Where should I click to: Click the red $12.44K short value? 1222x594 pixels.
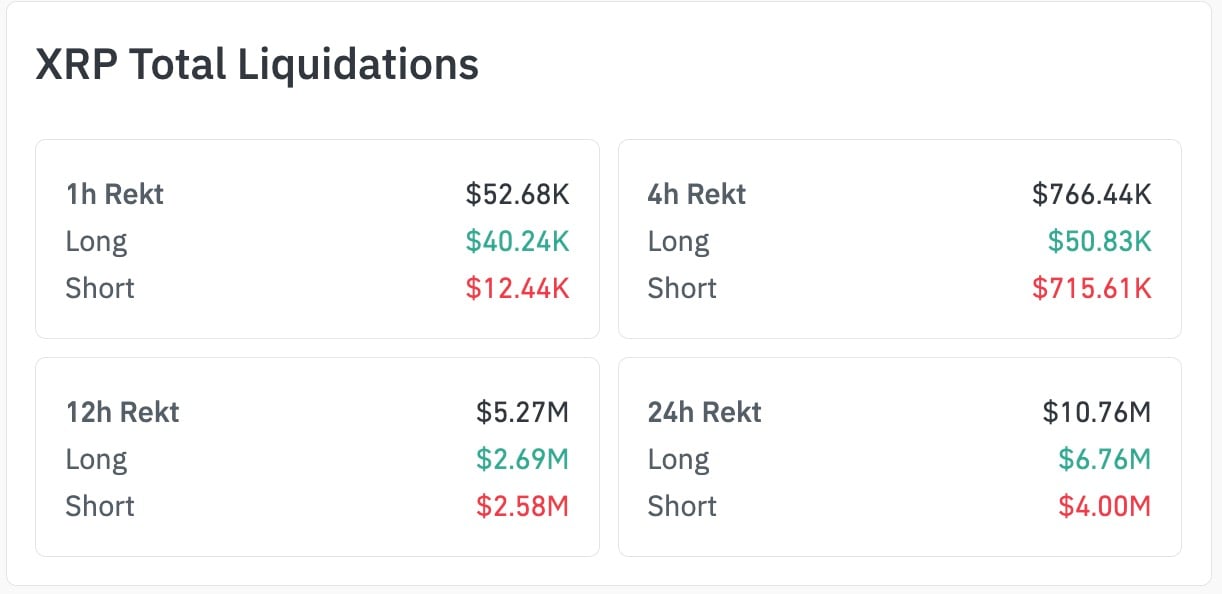(517, 288)
